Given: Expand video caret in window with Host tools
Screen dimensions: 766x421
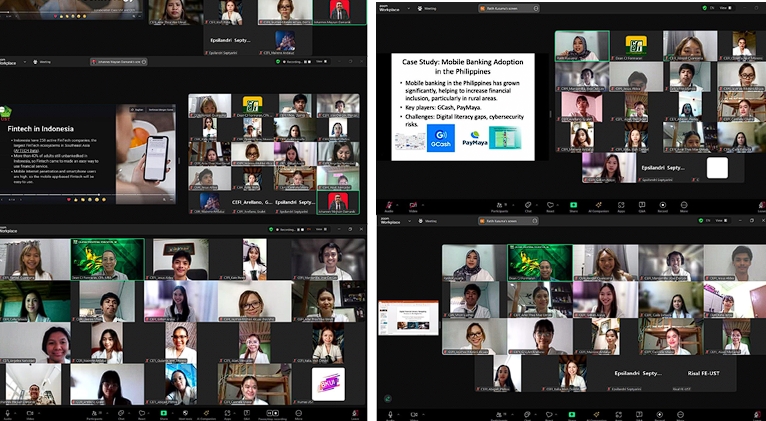Looking at the screenshot, I should tap(39, 413).
